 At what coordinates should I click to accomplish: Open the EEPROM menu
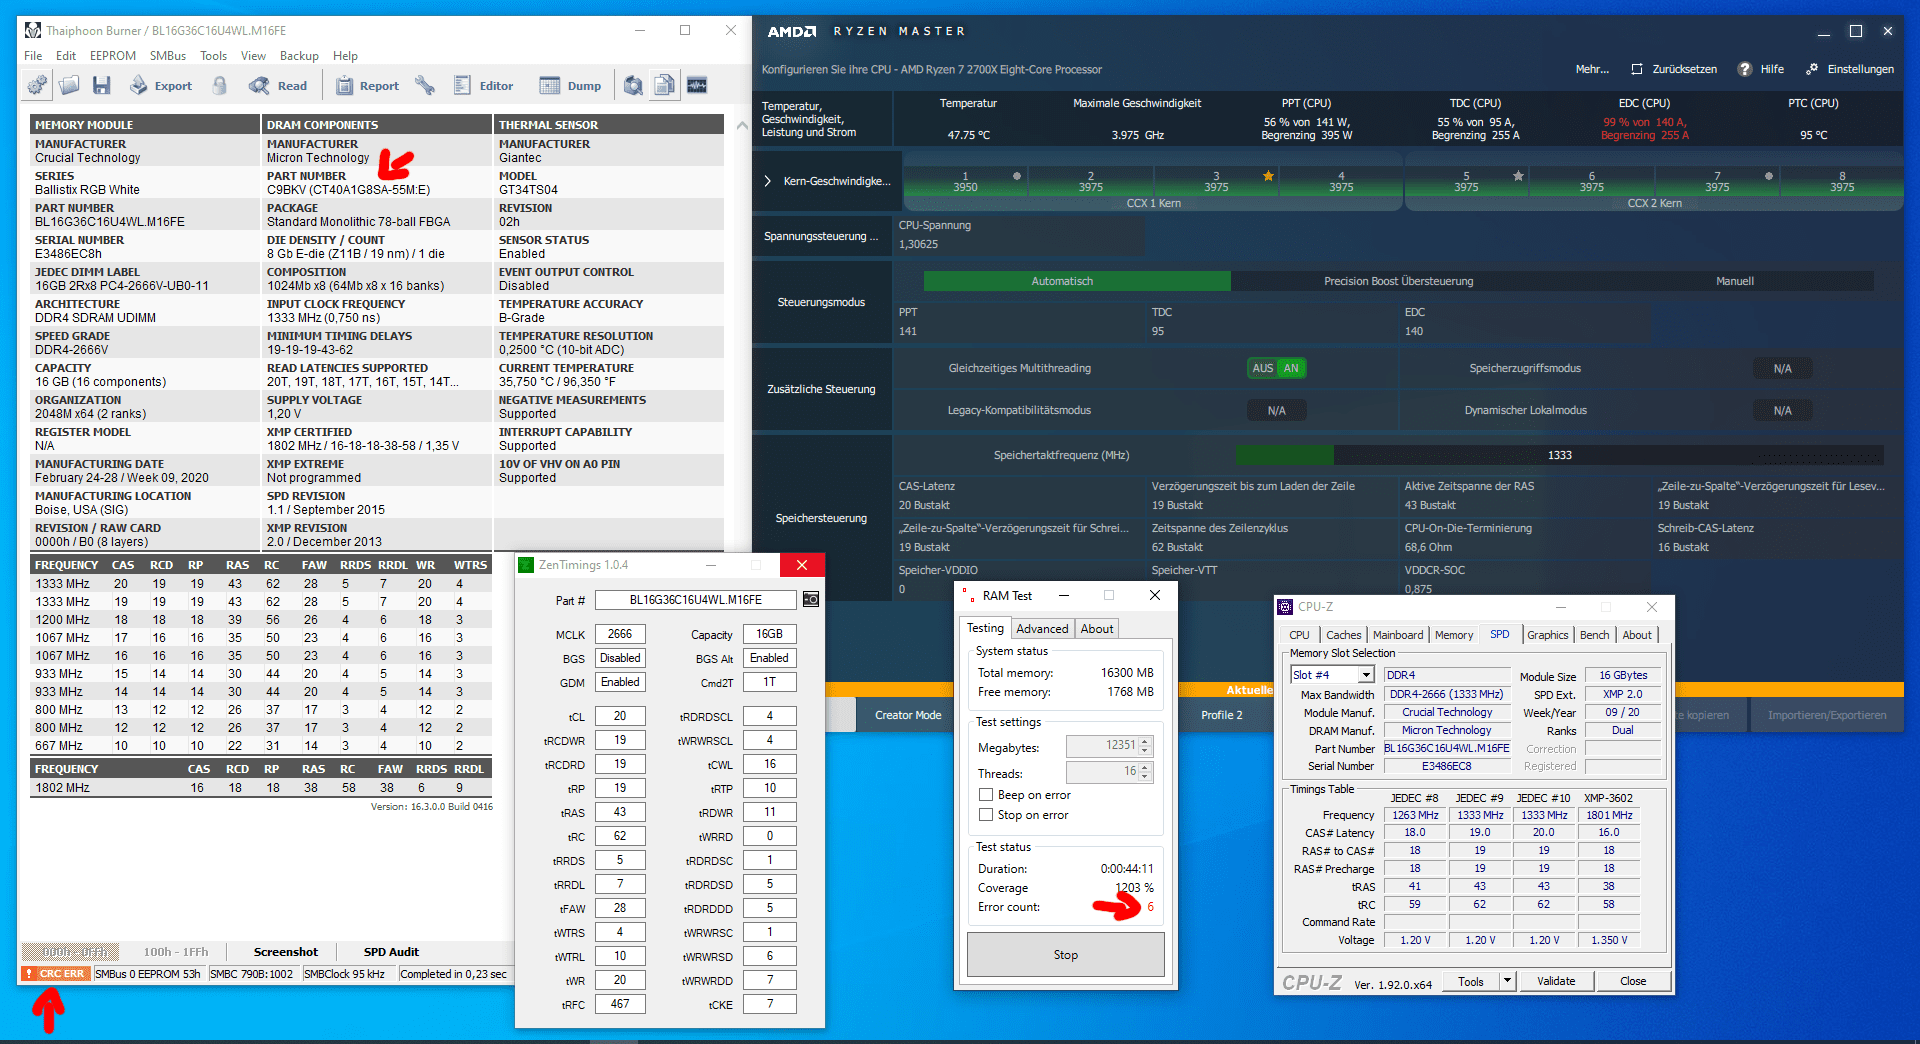pyautogui.click(x=112, y=56)
